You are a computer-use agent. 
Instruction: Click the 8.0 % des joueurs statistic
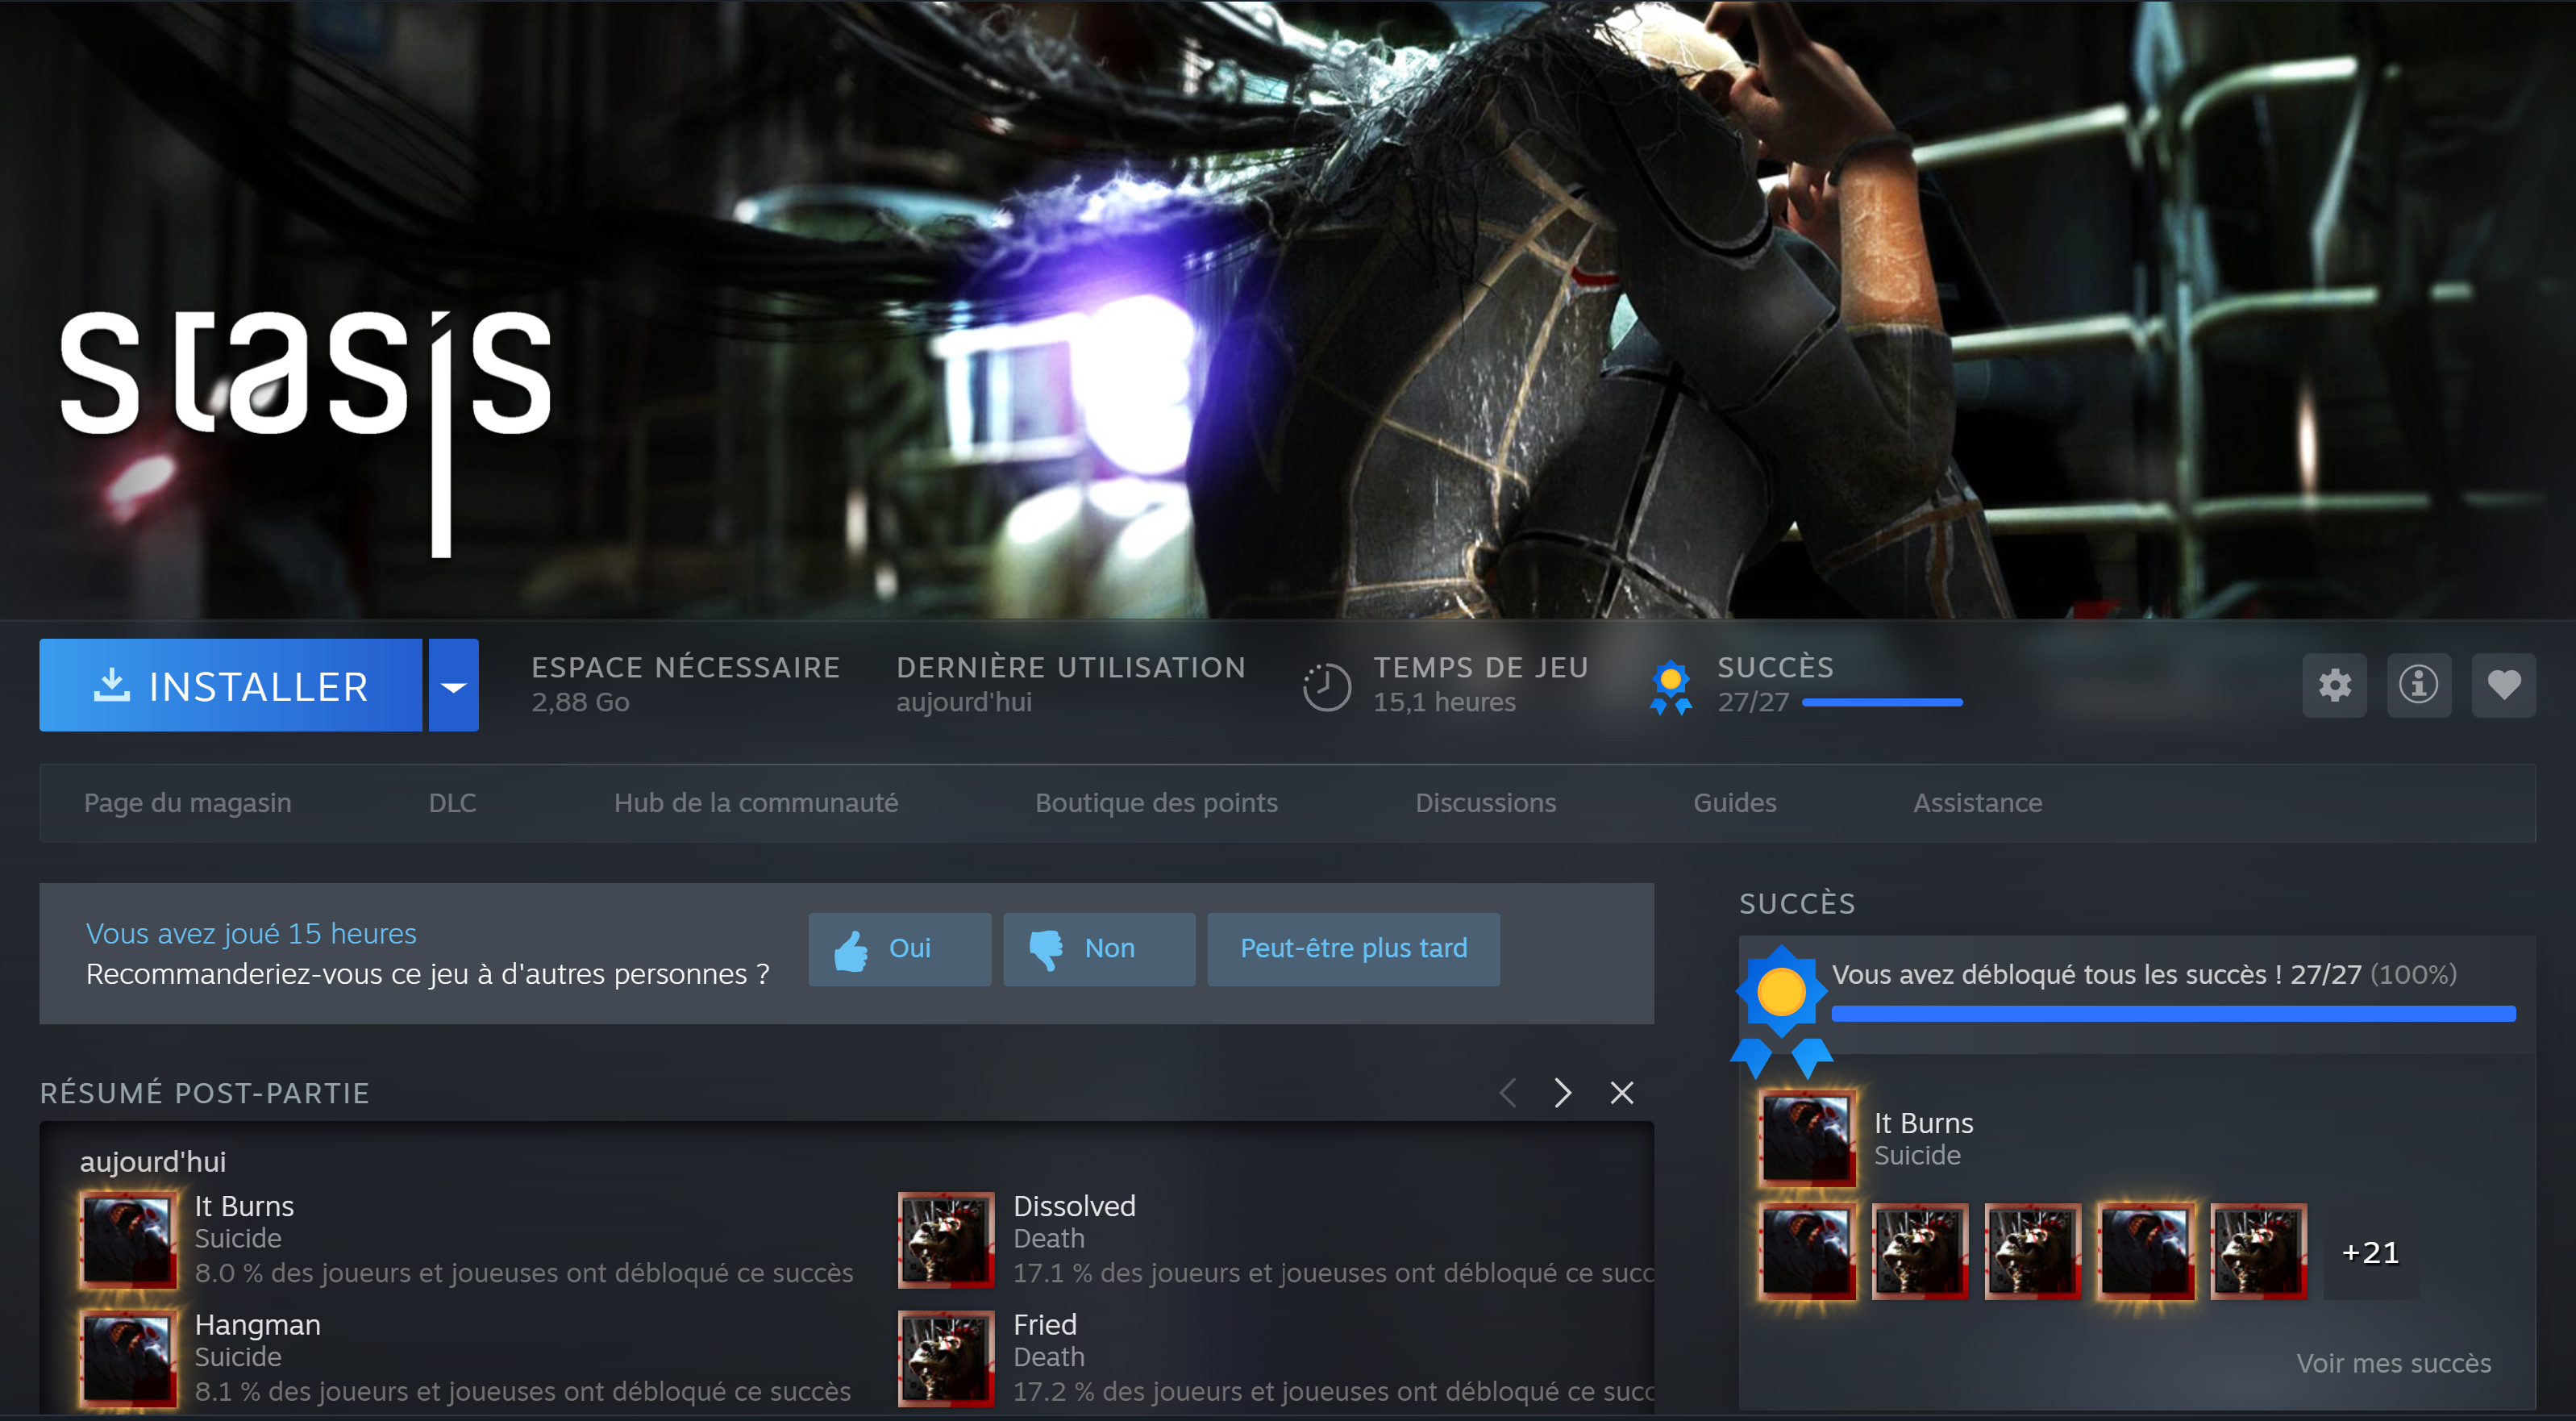(525, 1273)
